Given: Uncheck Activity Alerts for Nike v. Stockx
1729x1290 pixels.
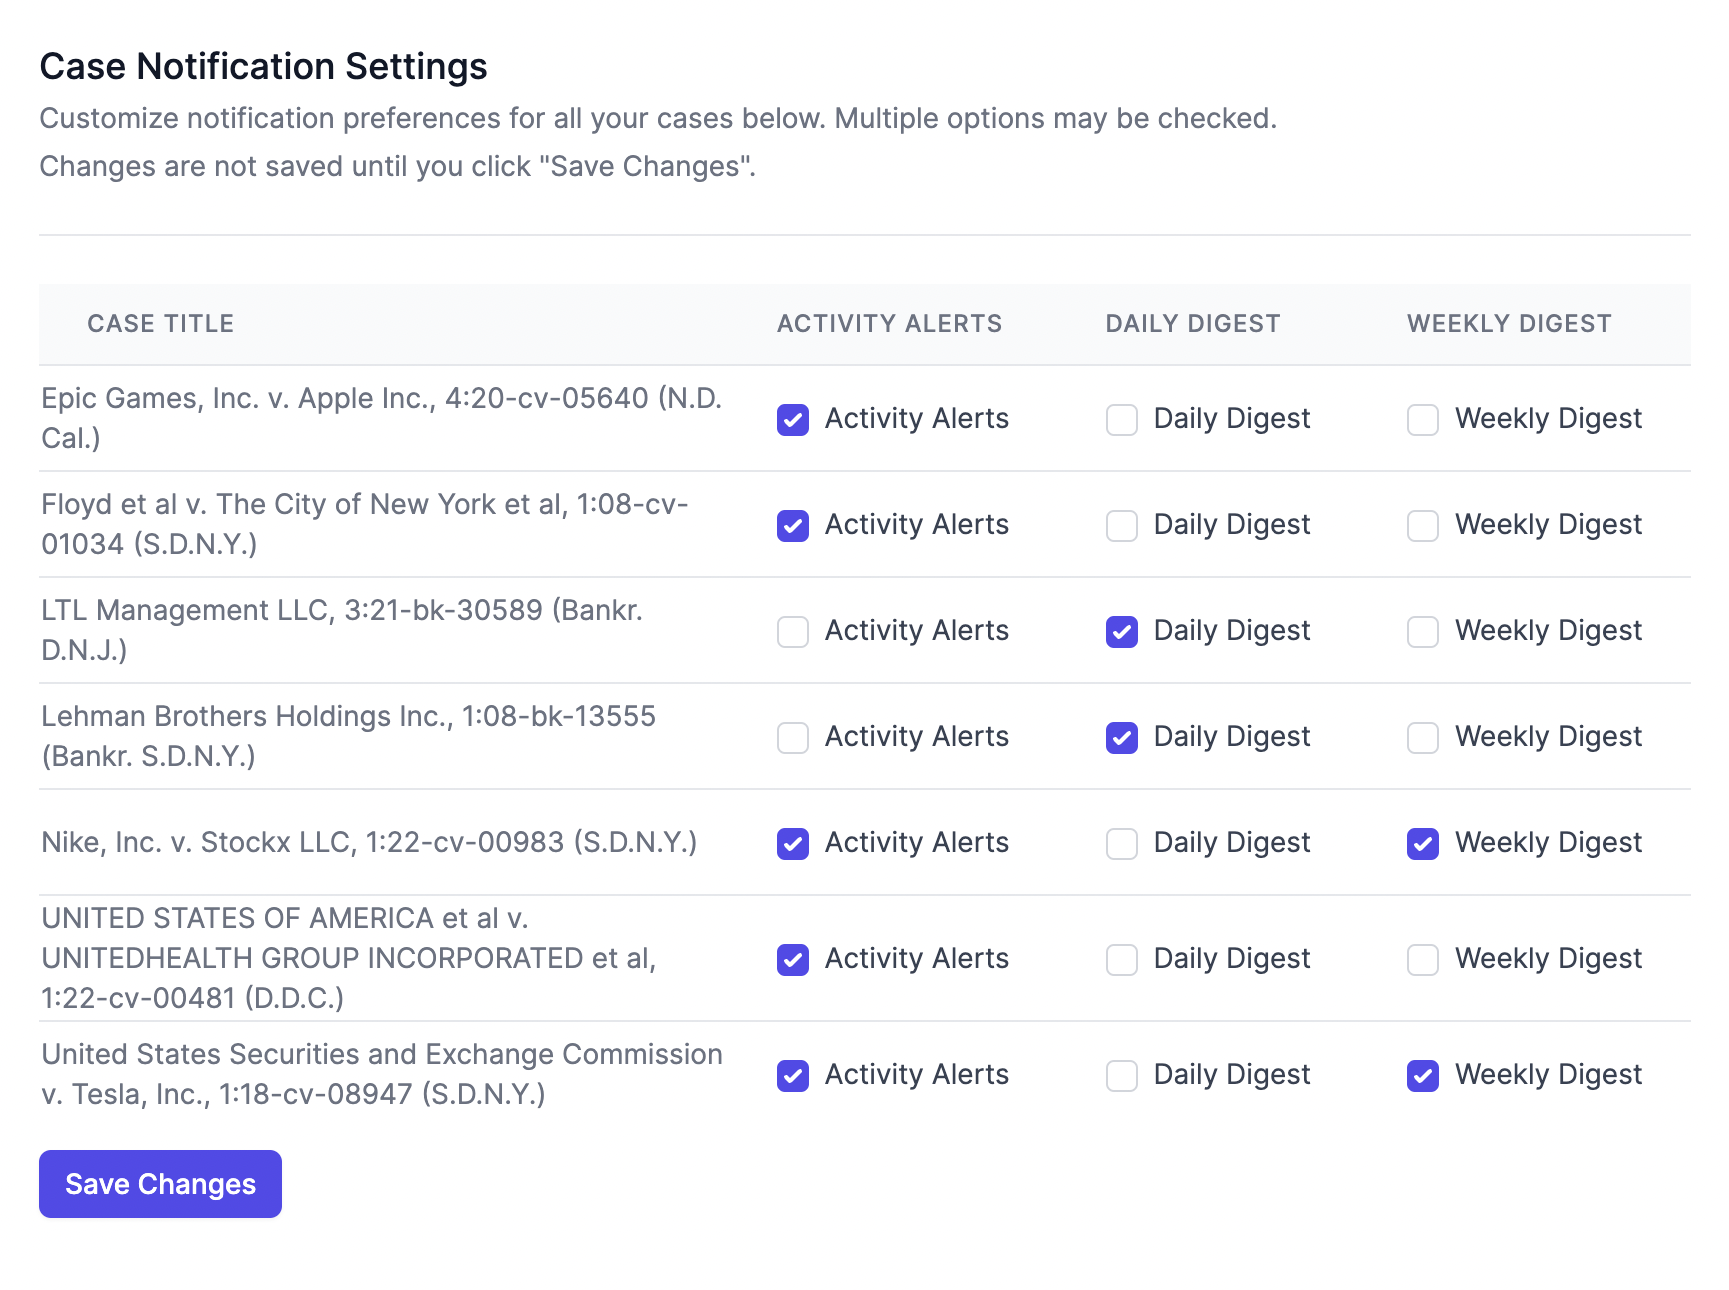Looking at the screenshot, I should click(x=793, y=844).
